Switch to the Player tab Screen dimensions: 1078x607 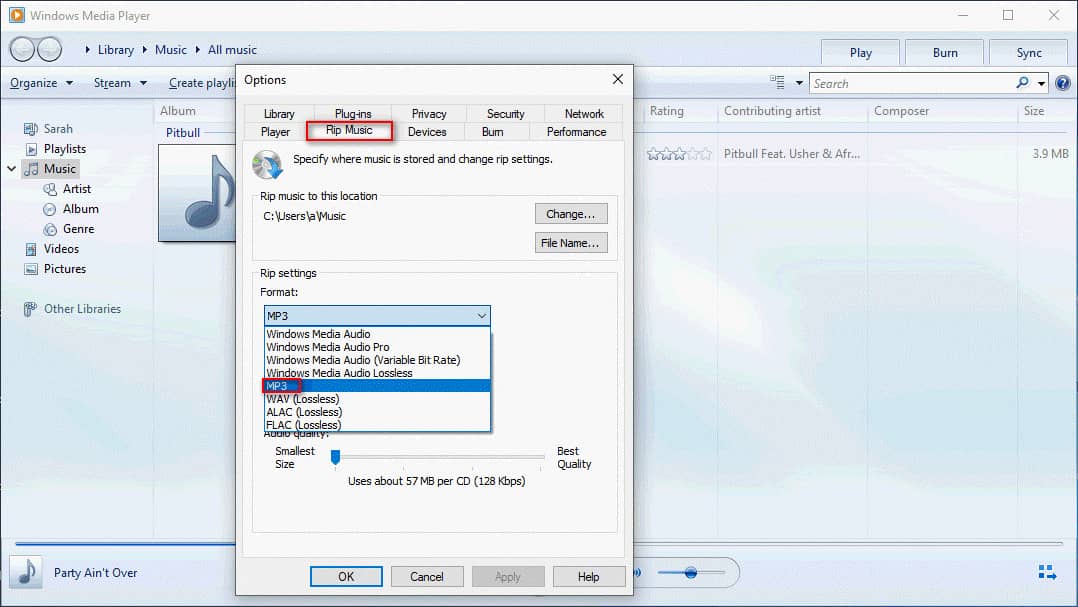(x=275, y=131)
